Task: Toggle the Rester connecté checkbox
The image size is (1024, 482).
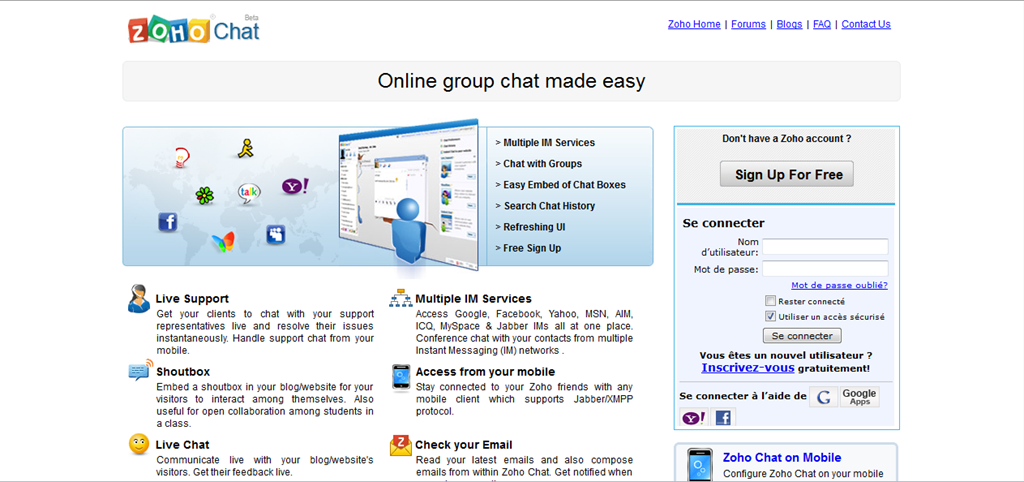Action: click(x=771, y=301)
